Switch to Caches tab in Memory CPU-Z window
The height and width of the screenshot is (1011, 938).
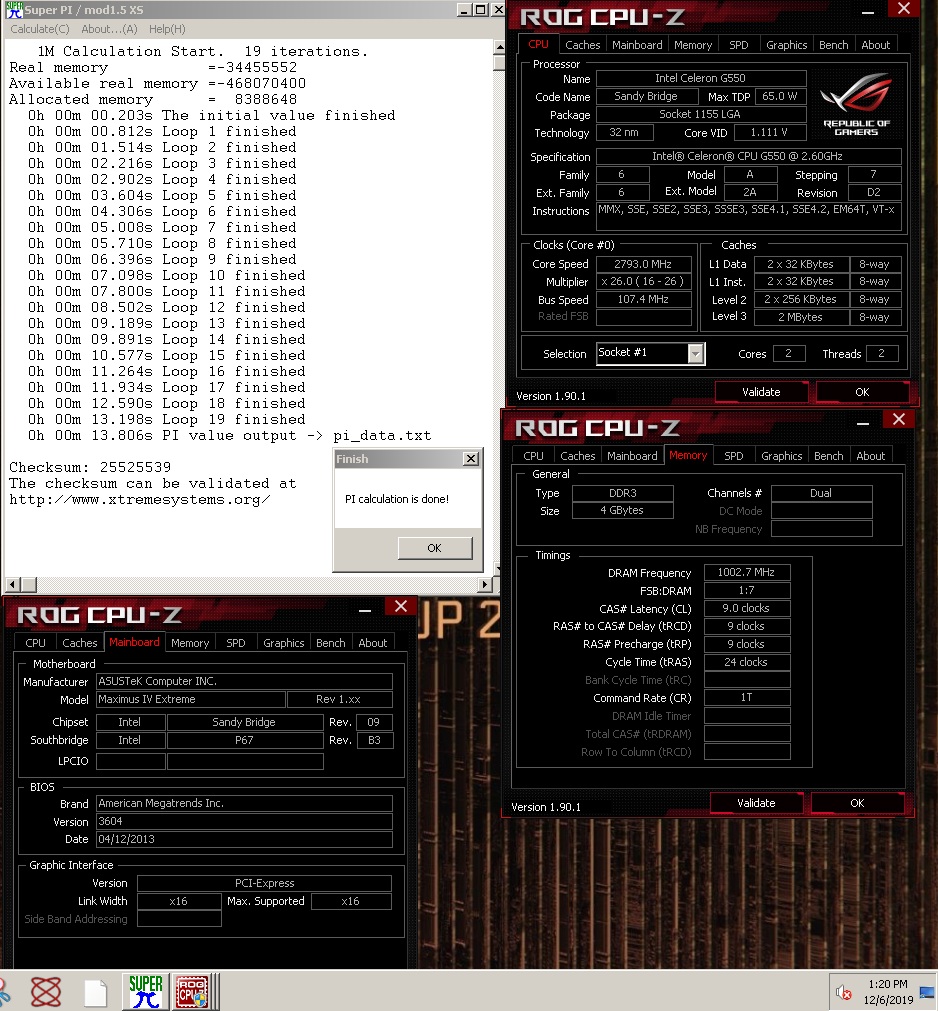[x=577, y=456]
